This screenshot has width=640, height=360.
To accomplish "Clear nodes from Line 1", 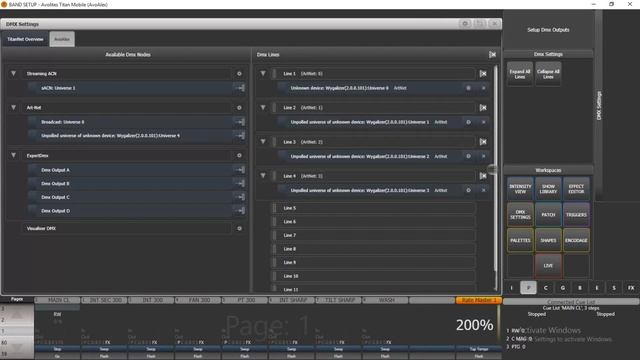I will (483, 74).
